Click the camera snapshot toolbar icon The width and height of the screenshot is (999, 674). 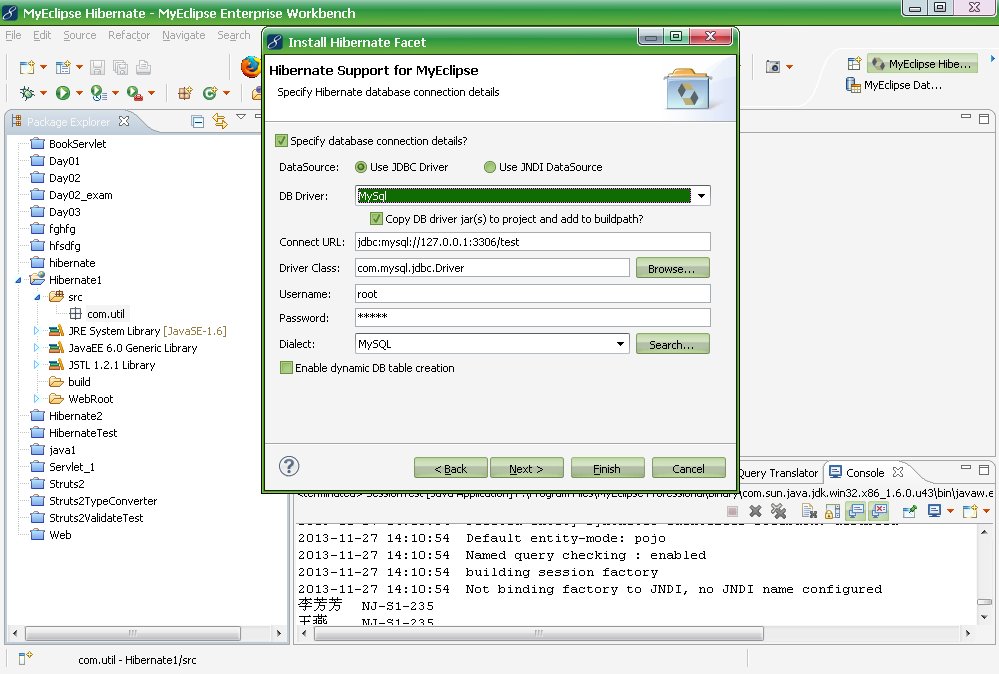[773, 67]
